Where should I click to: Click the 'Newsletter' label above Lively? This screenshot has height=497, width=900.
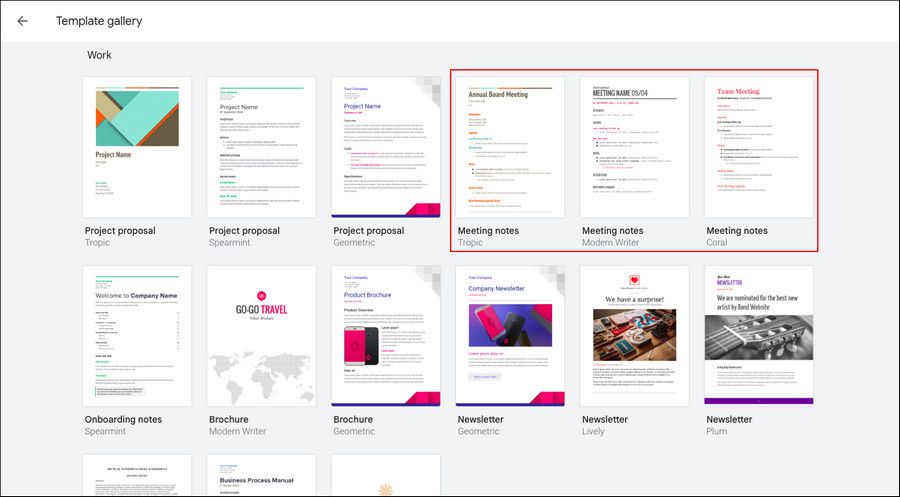pyautogui.click(x=605, y=420)
